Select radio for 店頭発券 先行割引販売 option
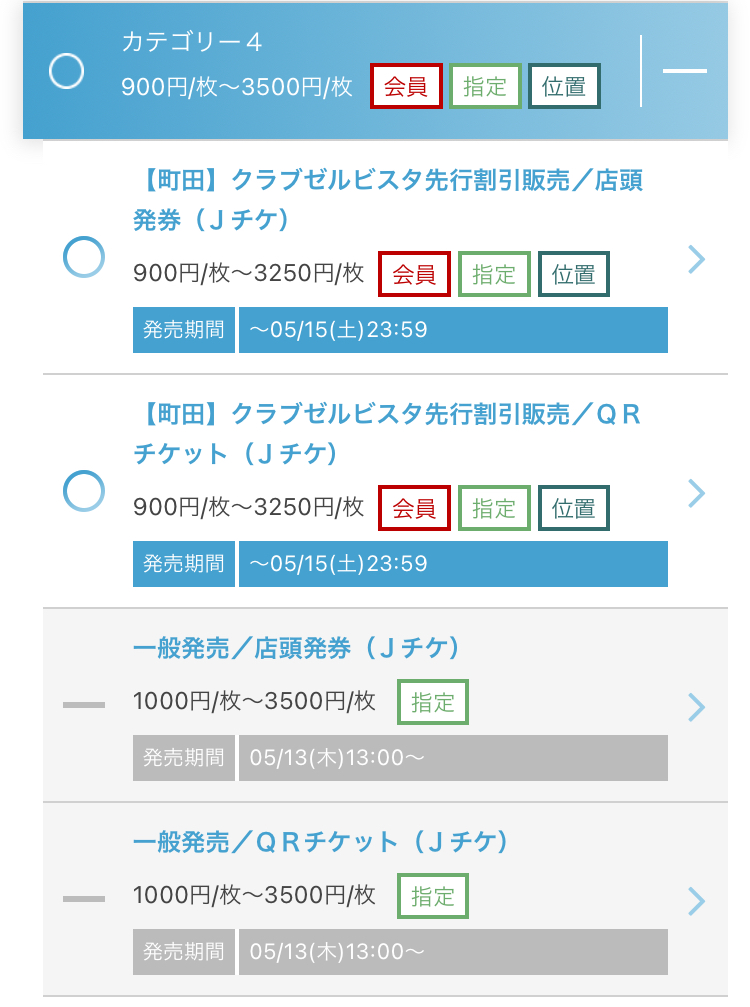Image resolution: width=750 pixels, height=1007 pixels. 84,257
